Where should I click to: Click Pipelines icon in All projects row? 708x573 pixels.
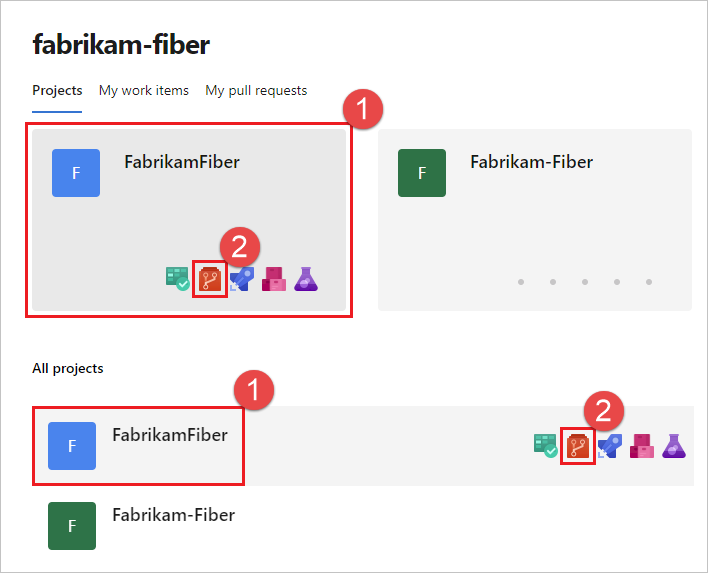pyautogui.click(x=609, y=446)
